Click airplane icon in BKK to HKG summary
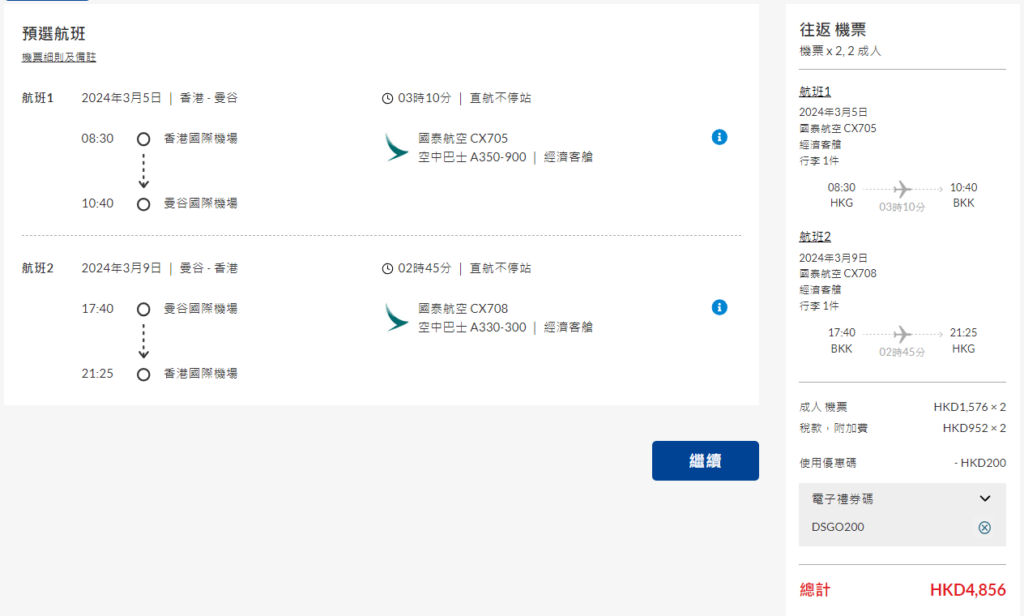The width and height of the screenshot is (1024, 616). (902, 333)
